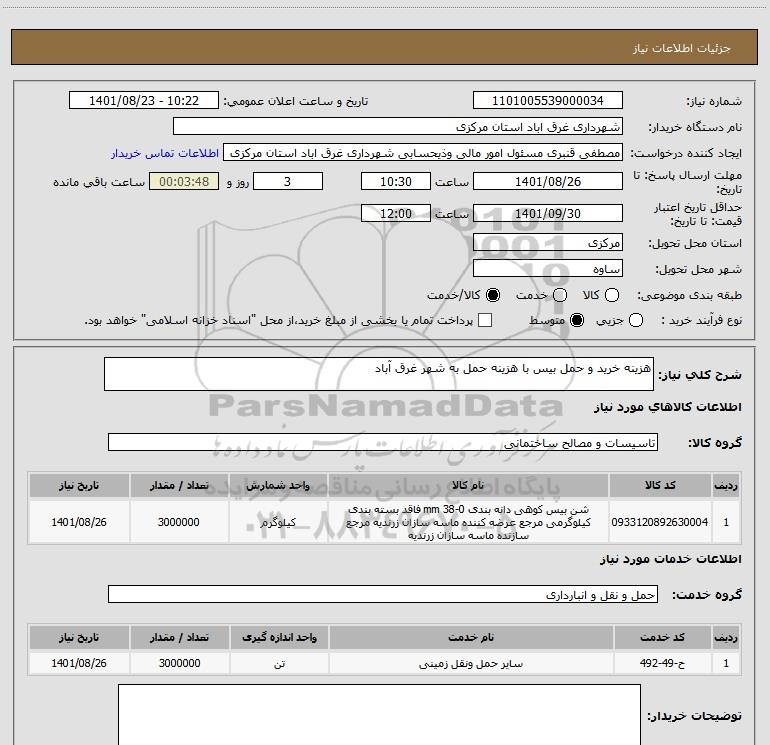
Task: Click service code ح-49-492 cell
Action: click(662, 663)
